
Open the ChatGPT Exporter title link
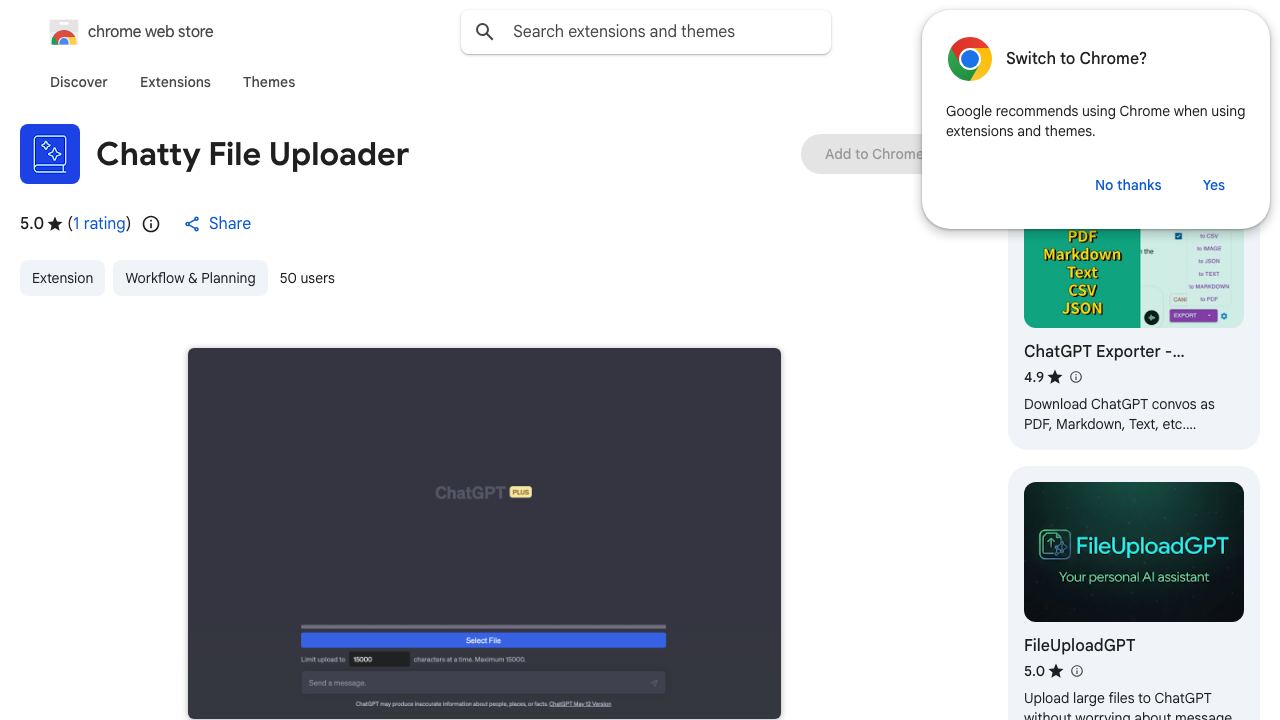(x=1104, y=352)
